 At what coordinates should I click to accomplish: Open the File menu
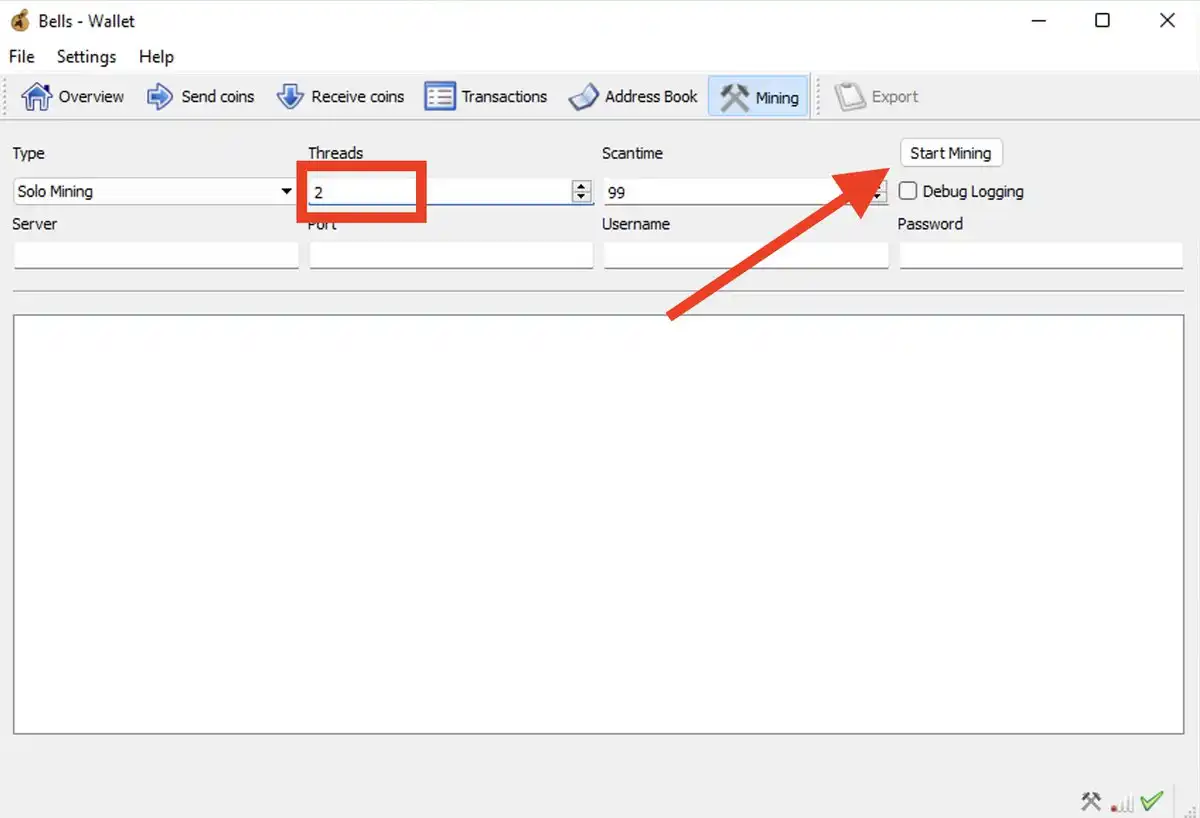[21, 57]
